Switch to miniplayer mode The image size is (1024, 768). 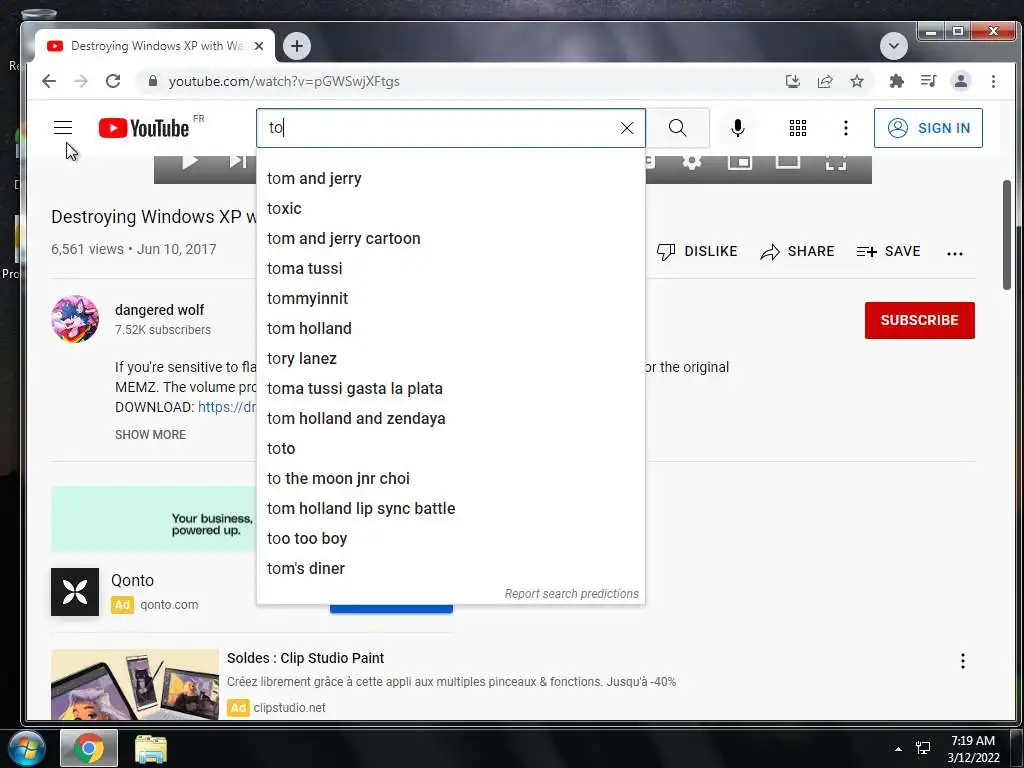tap(739, 161)
